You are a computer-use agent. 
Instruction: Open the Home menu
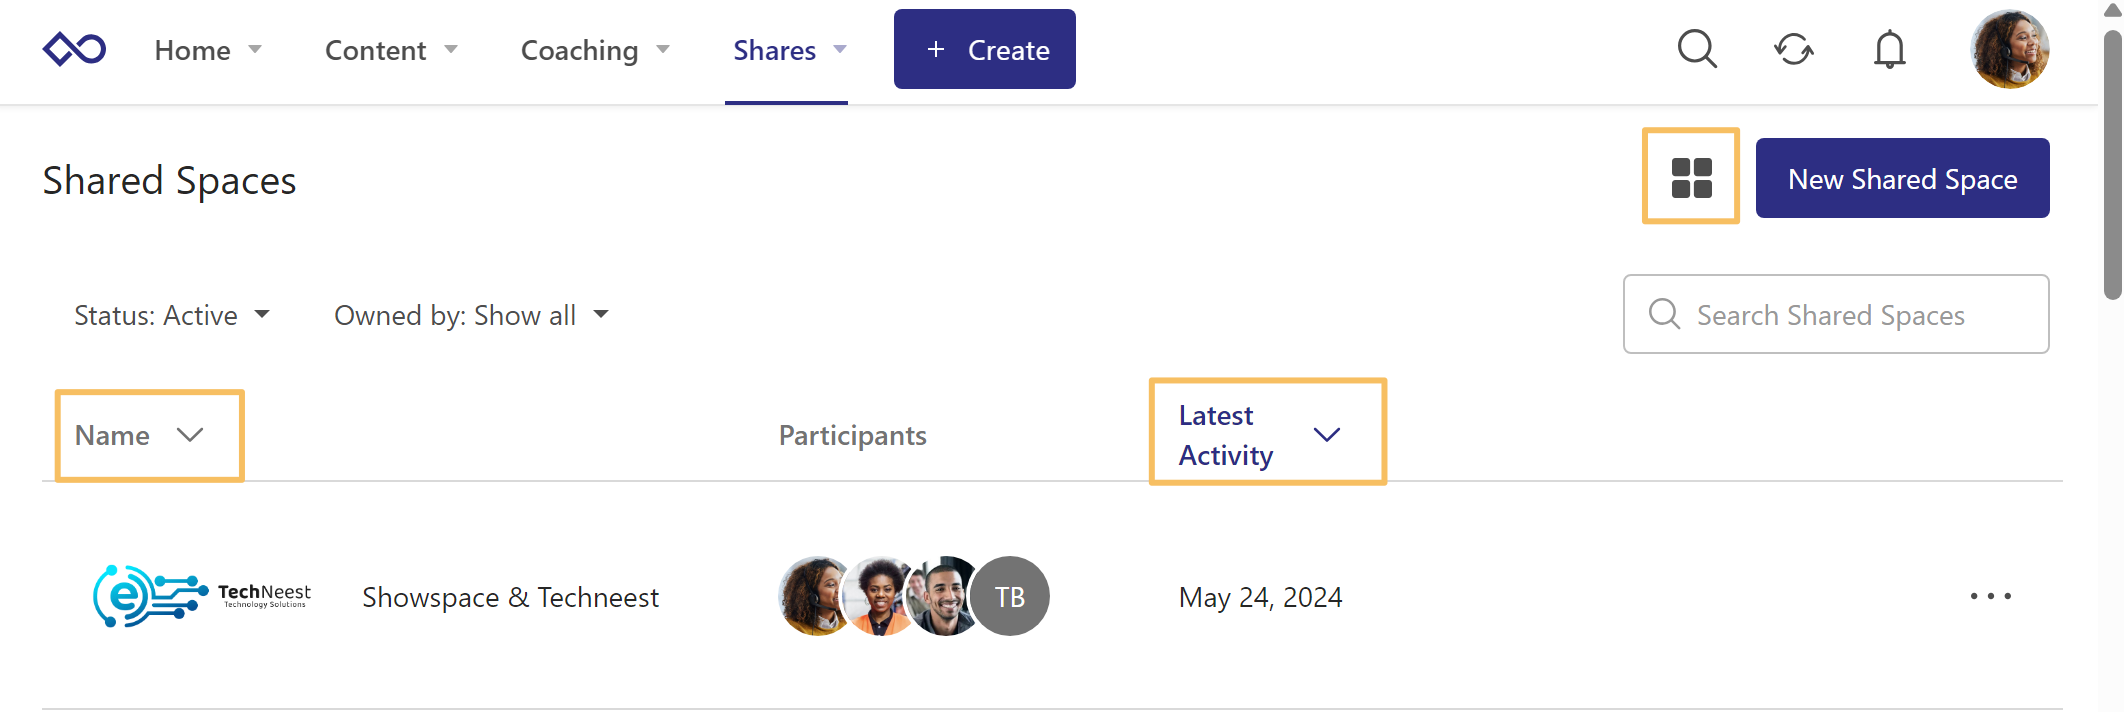(x=208, y=50)
